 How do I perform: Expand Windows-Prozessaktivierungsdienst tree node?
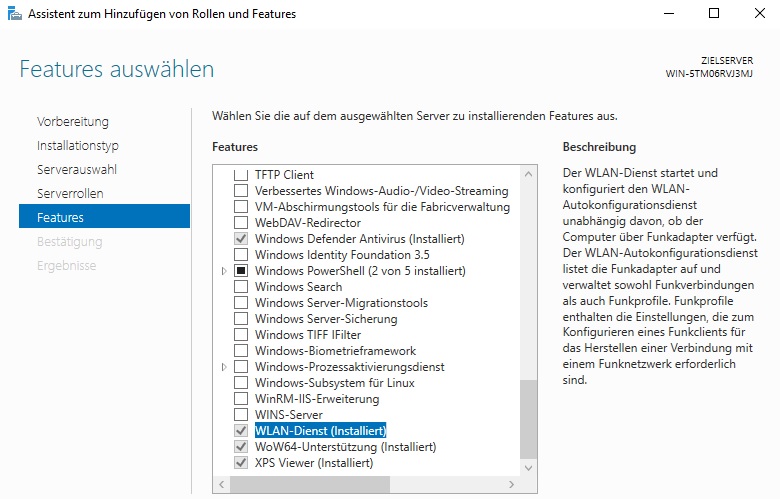[224, 367]
